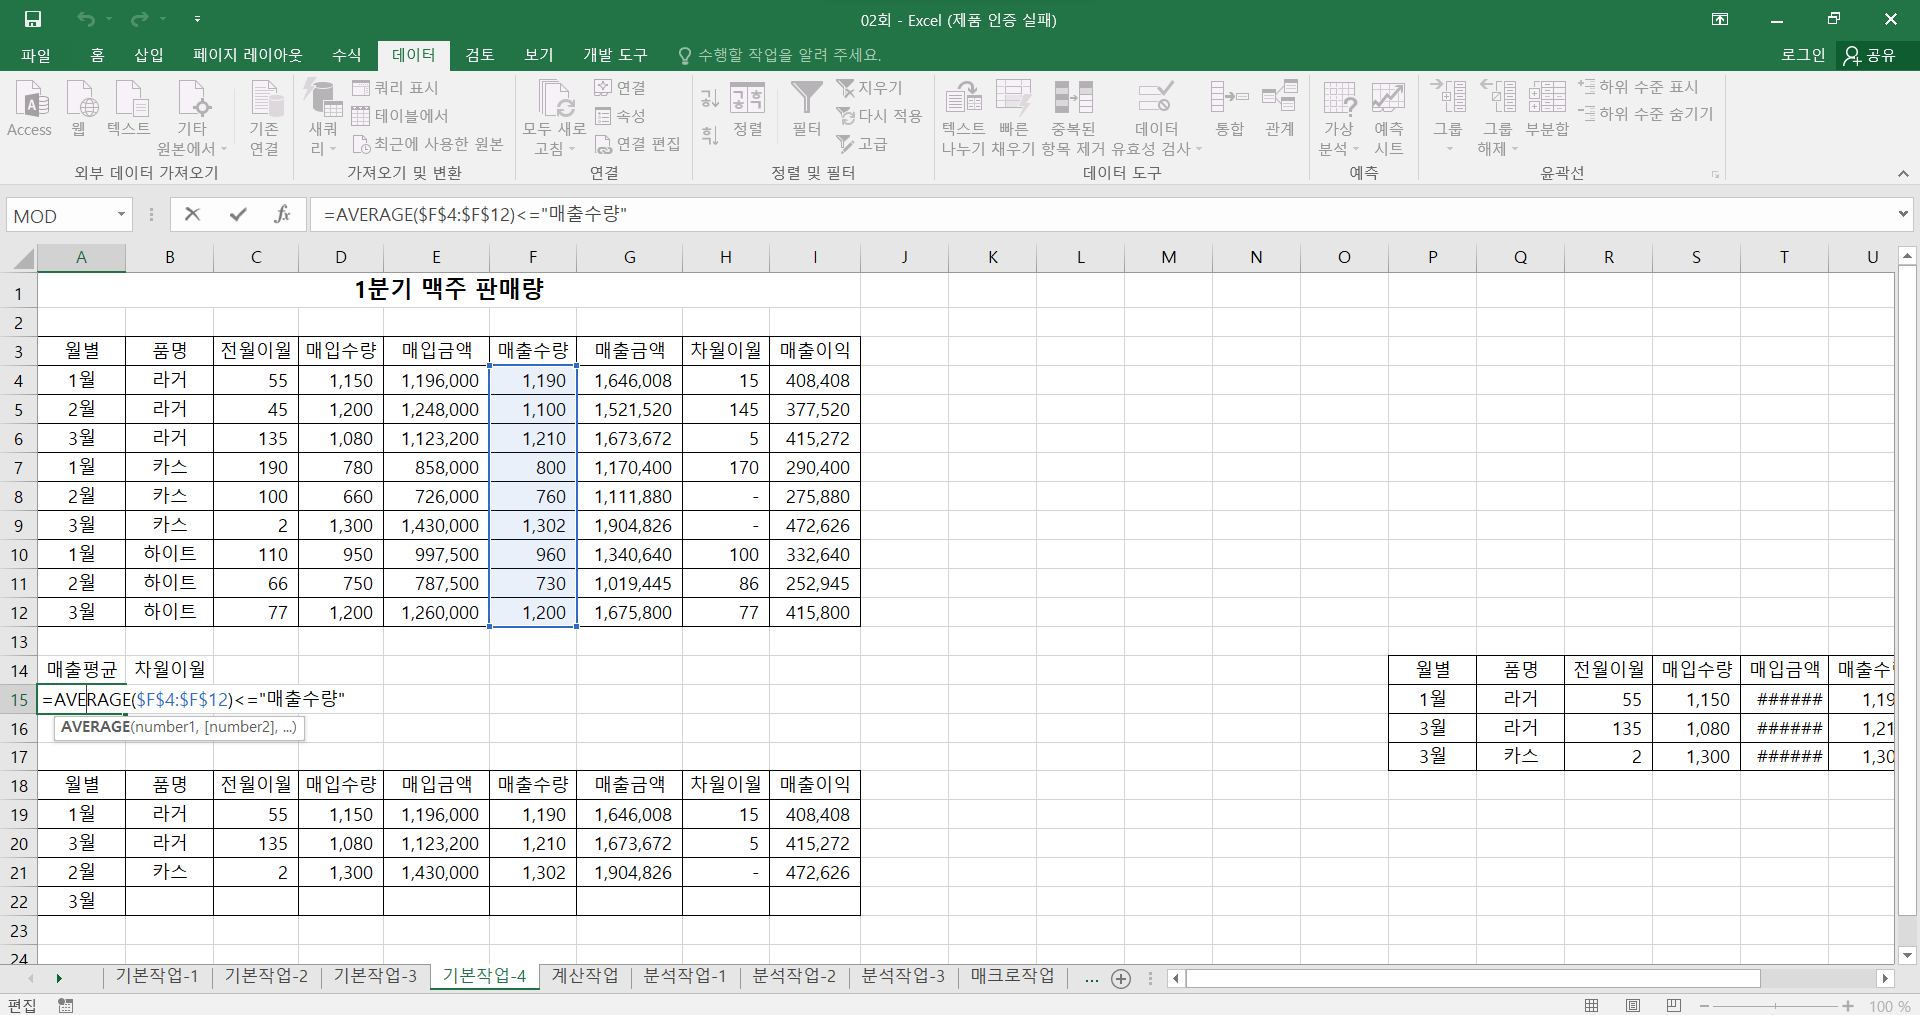1920x1015 pixels.
Task: Click the zoom slider in status bar
Action: (x=1775, y=1006)
